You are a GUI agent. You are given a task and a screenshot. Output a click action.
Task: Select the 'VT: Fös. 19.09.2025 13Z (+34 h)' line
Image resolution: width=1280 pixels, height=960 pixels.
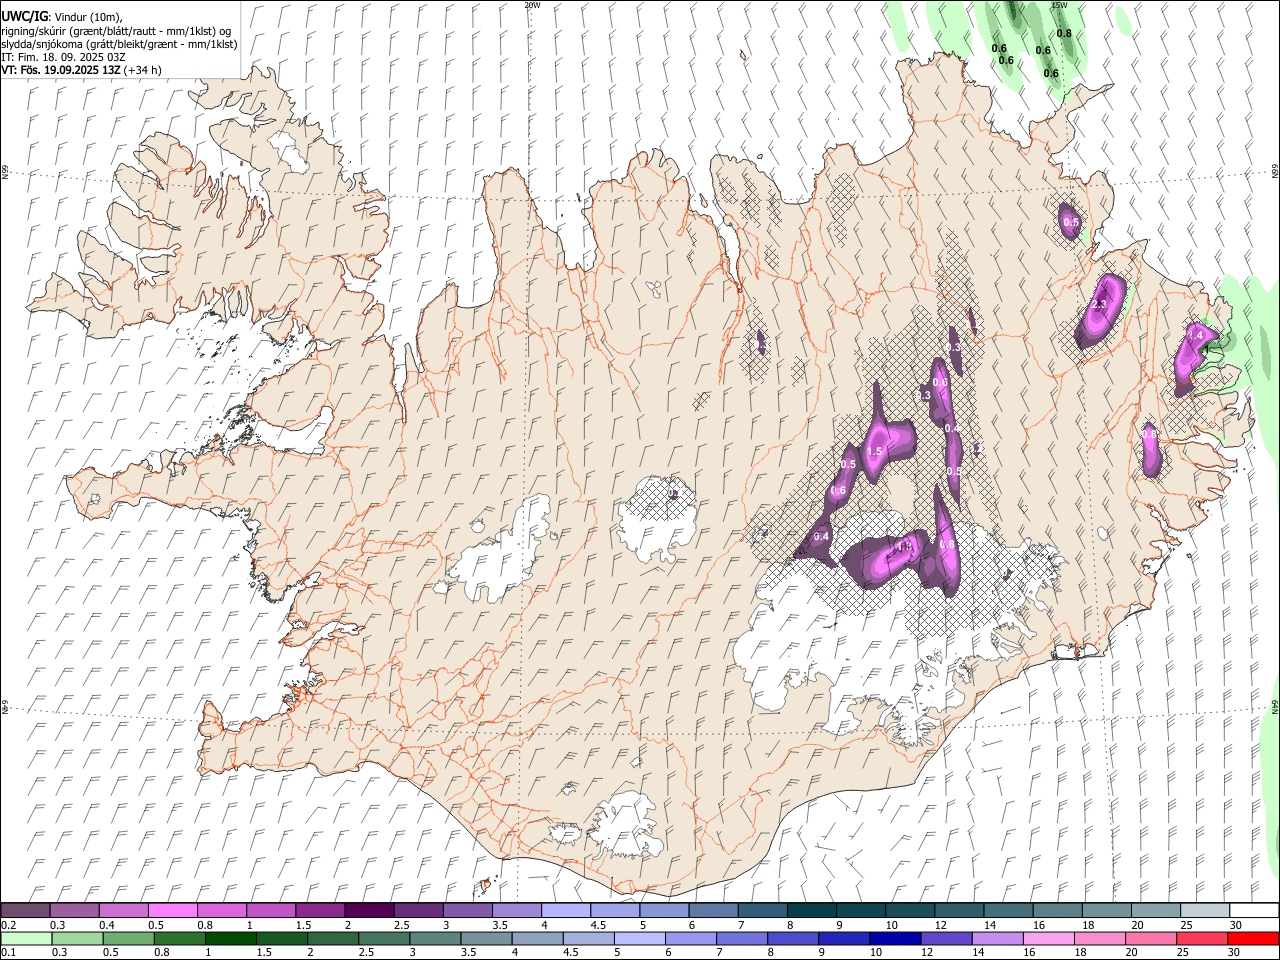81,70
